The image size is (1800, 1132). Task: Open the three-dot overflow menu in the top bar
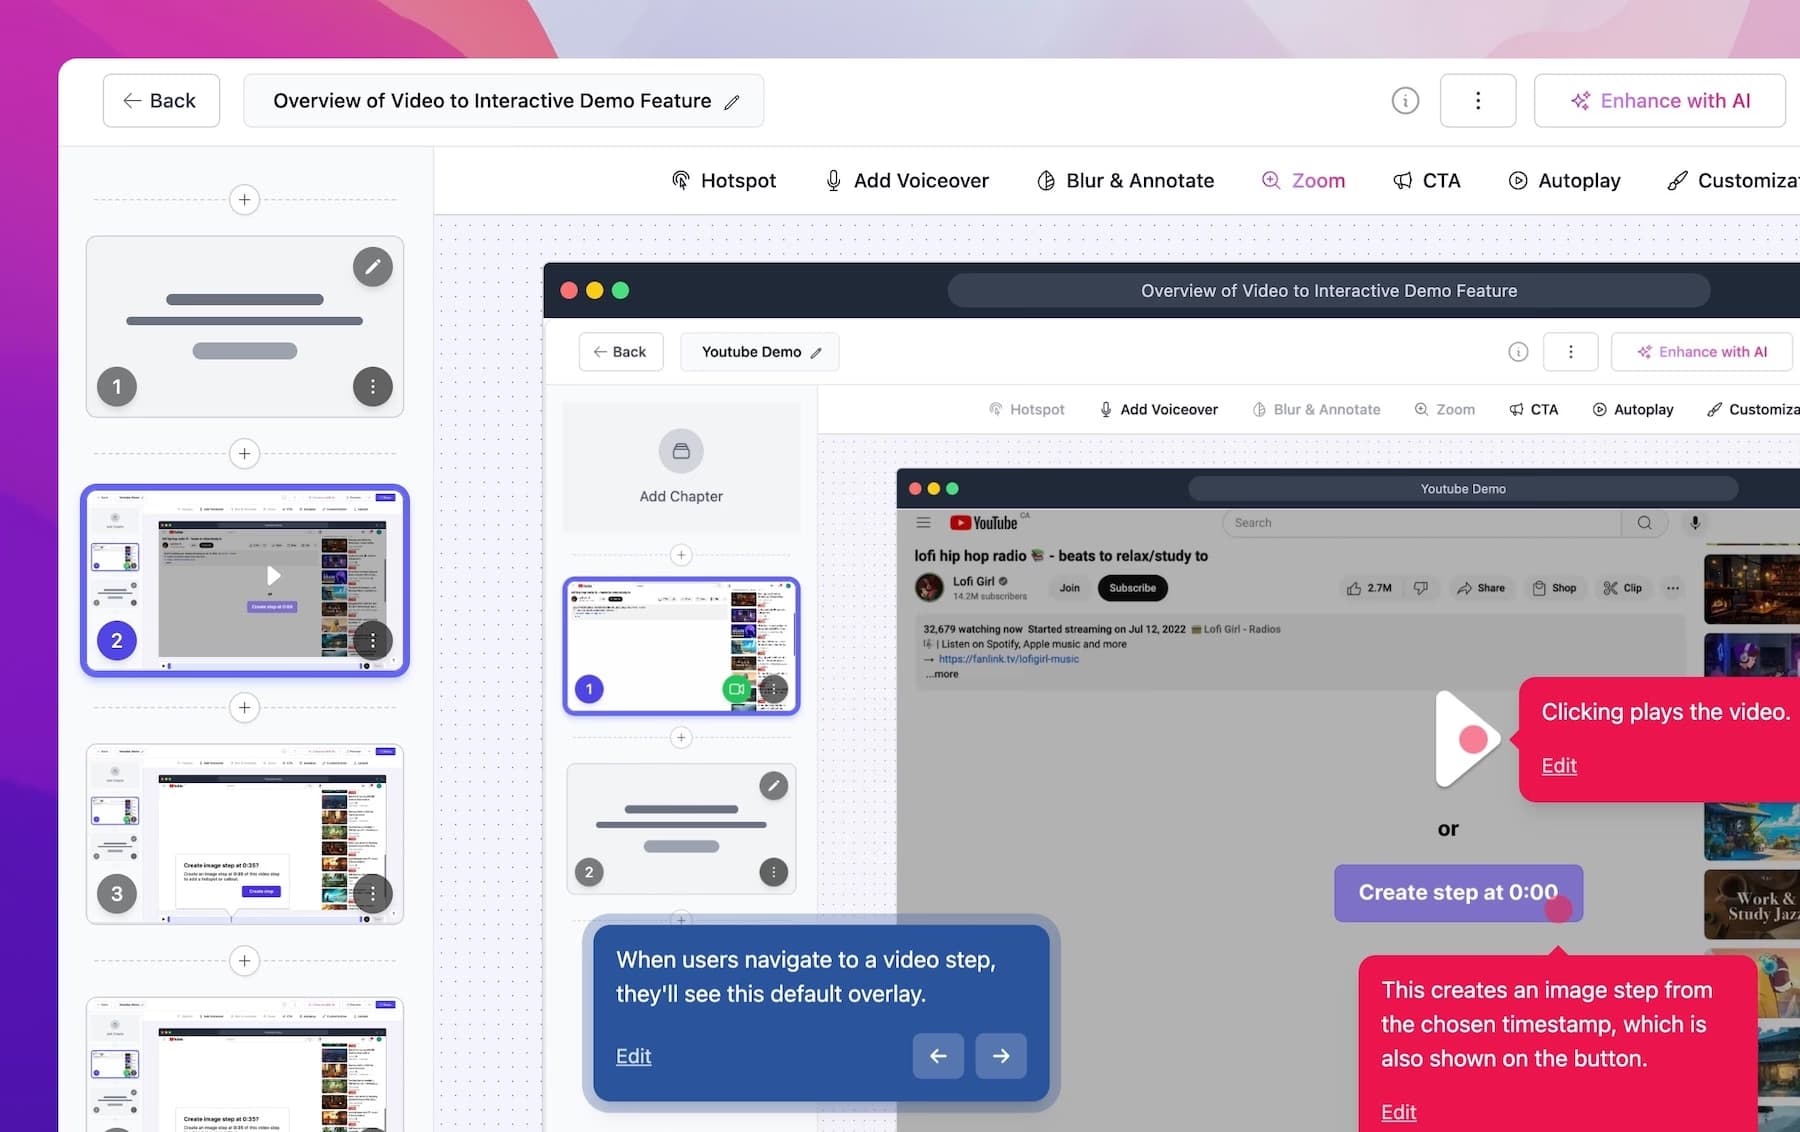[1477, 100]
